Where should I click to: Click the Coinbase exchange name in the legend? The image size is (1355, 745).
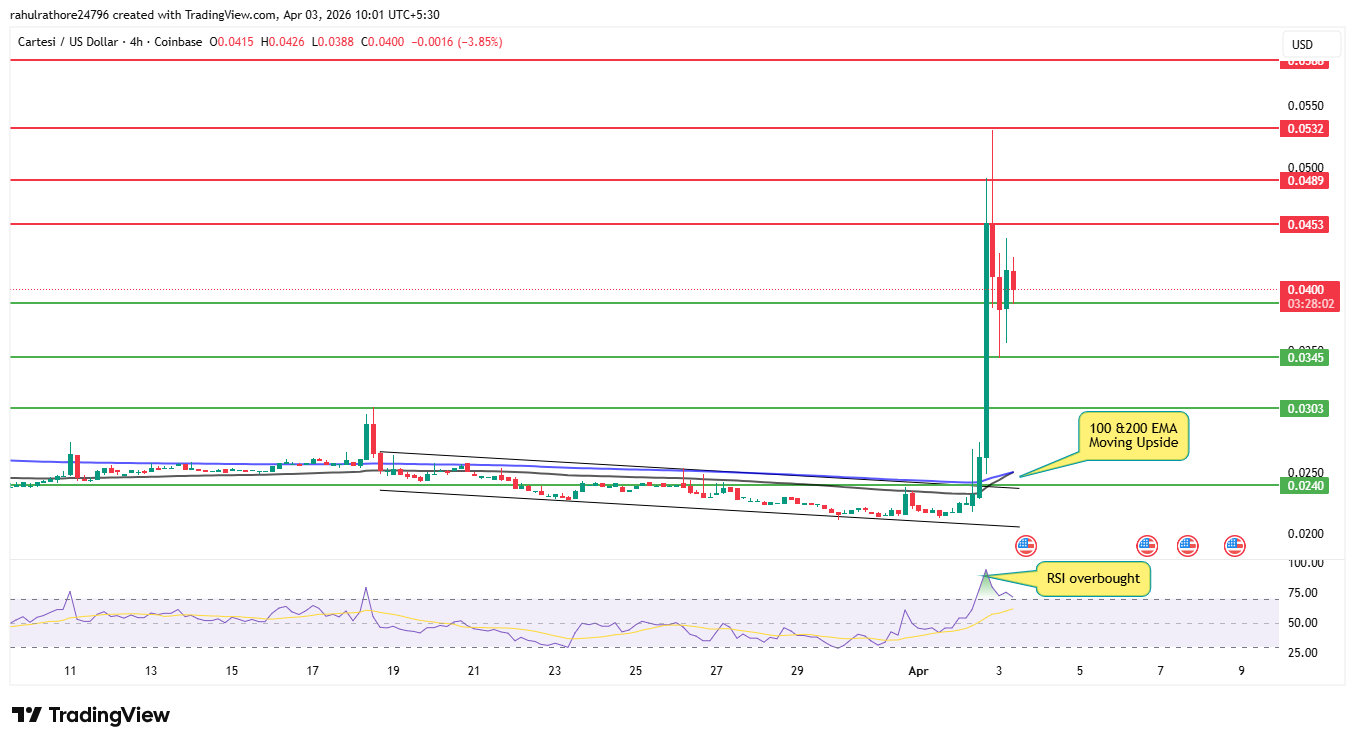coord(177,42)
